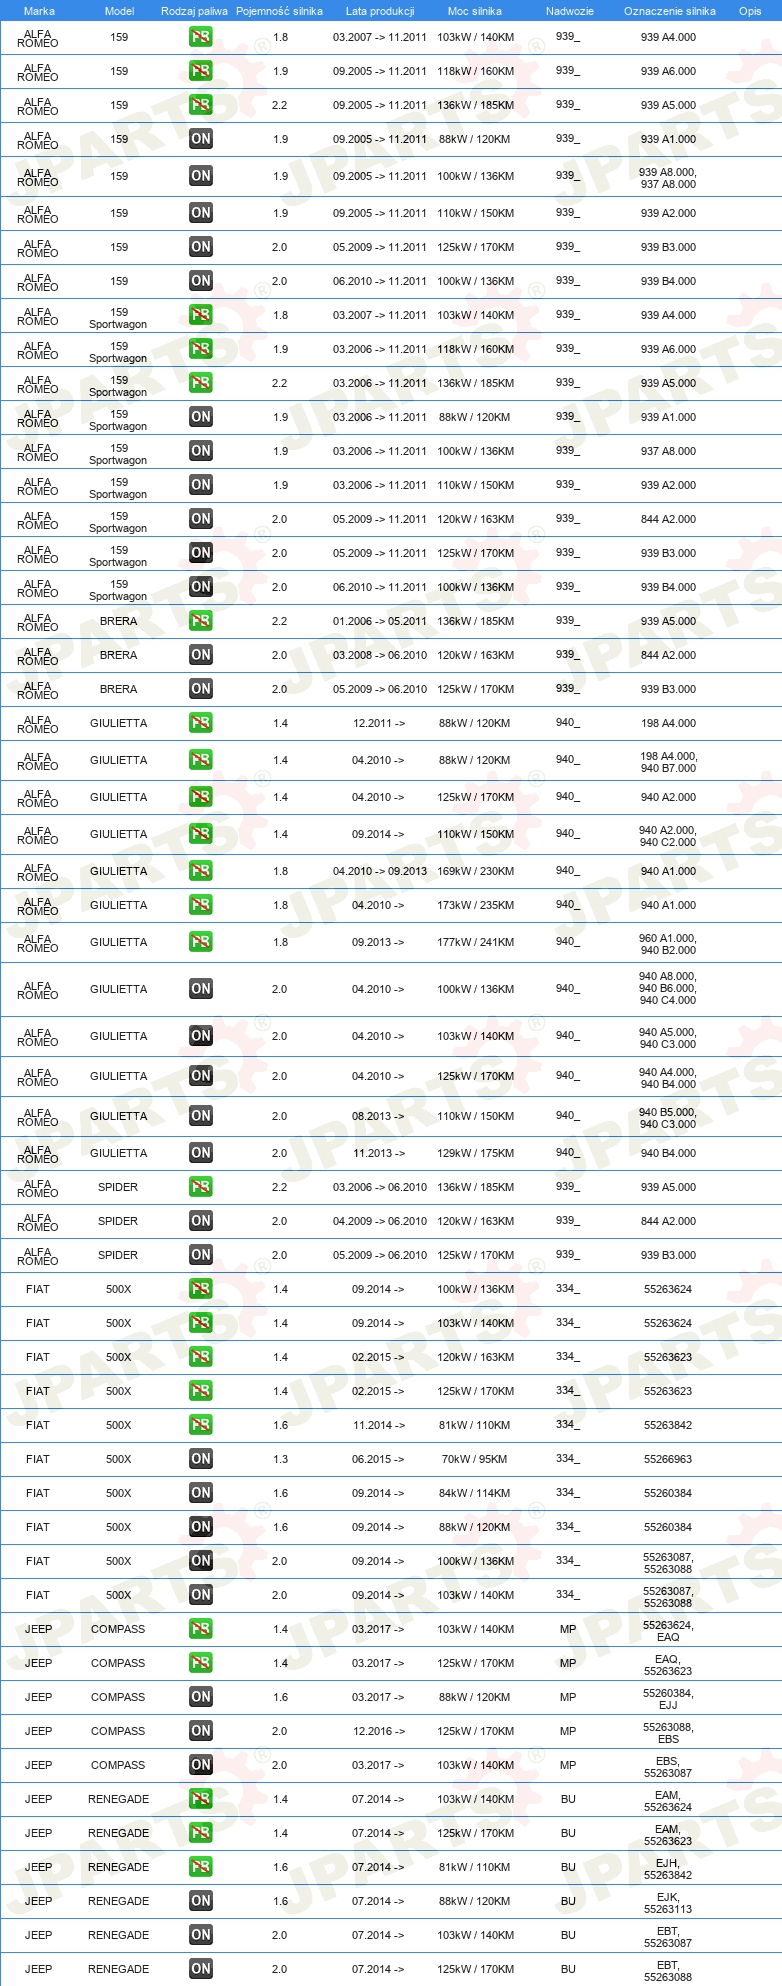
Task: Click the PB icon in the BRERA 2.2 row
Action: coord(201,621)
